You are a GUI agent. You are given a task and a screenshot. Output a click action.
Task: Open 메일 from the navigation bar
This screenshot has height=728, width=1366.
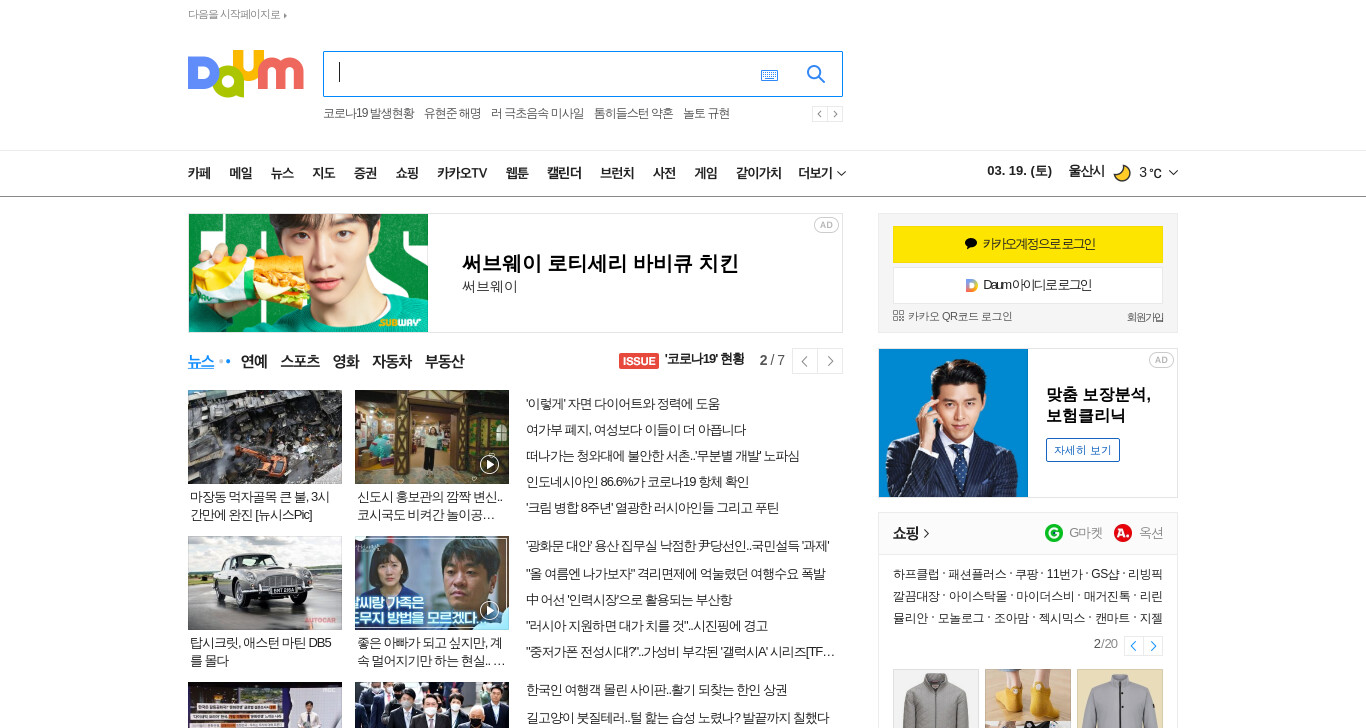click(x=241, y=173)
